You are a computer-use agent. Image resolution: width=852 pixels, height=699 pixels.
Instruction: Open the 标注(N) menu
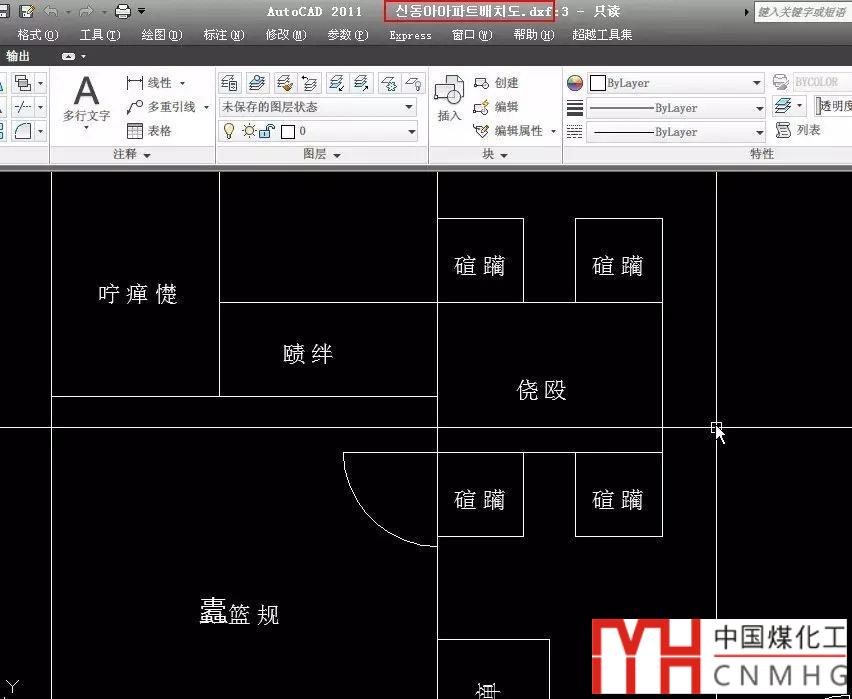tap(223, 35)
